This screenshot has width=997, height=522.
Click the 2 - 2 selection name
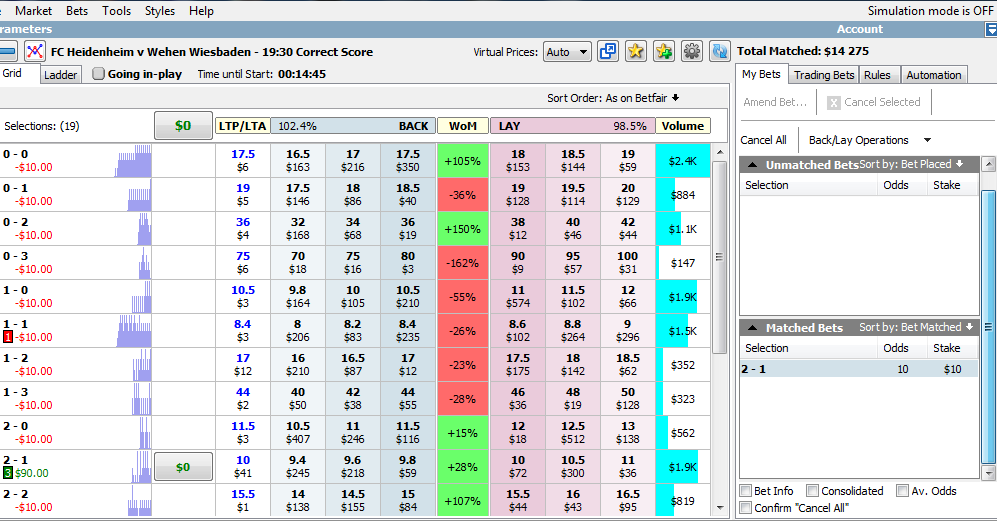point(15,494)
